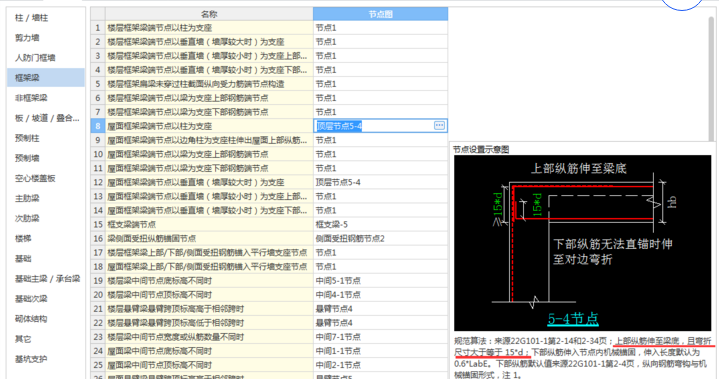Click row number 4 header

point(98,70)
